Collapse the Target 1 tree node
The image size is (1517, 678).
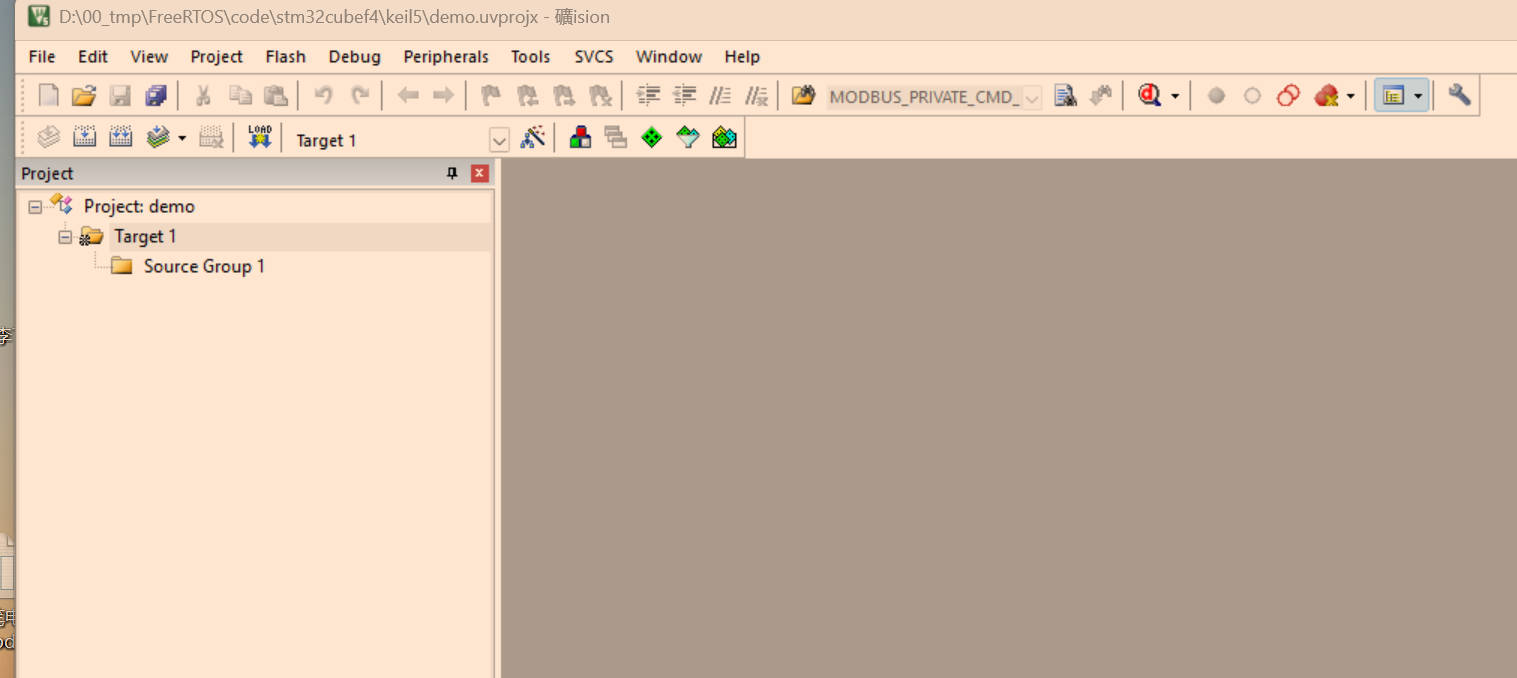[x=66, y=237]
